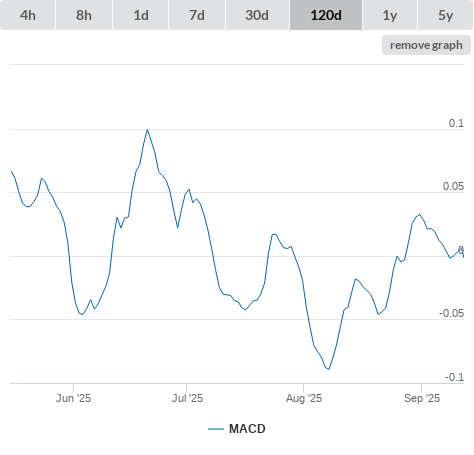The height and width of the screenshot is (455, 474).
Task: Click the Sep '25 axis label
Action: pos(422,398)
